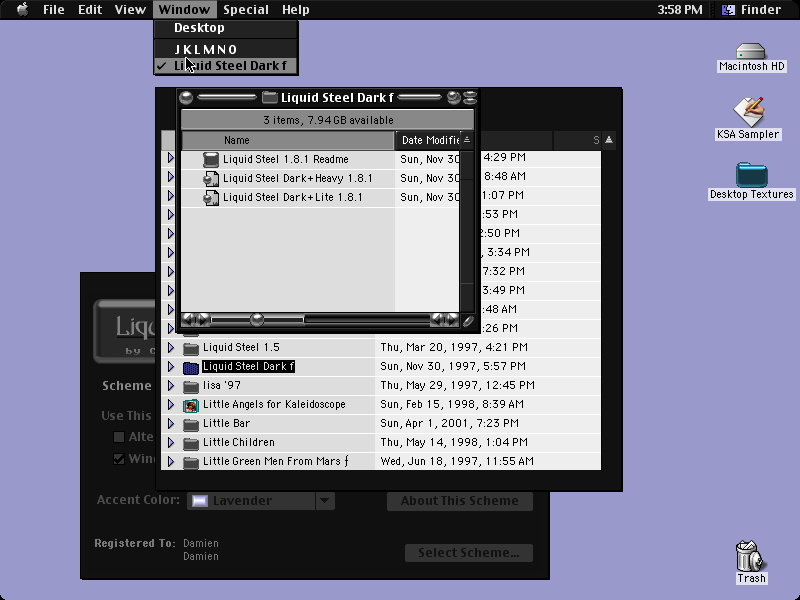The height and width of the screenshot is (600, 800).
Task: Toggle sort order arrow in front window
Action: [x=467, y=140]
